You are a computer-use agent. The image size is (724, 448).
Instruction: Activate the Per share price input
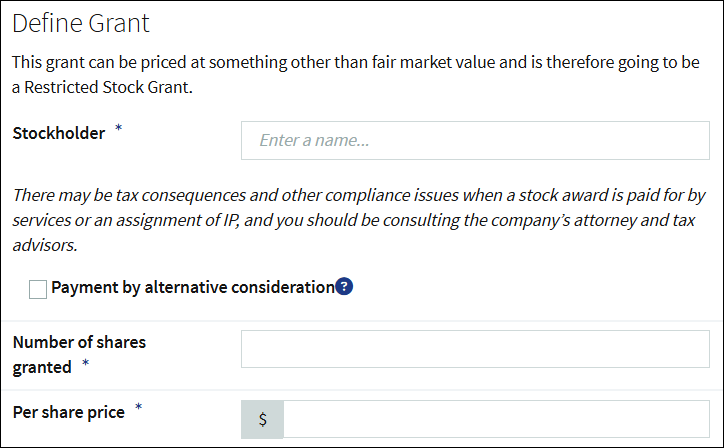pyautogui.click(x=496, y=419)
